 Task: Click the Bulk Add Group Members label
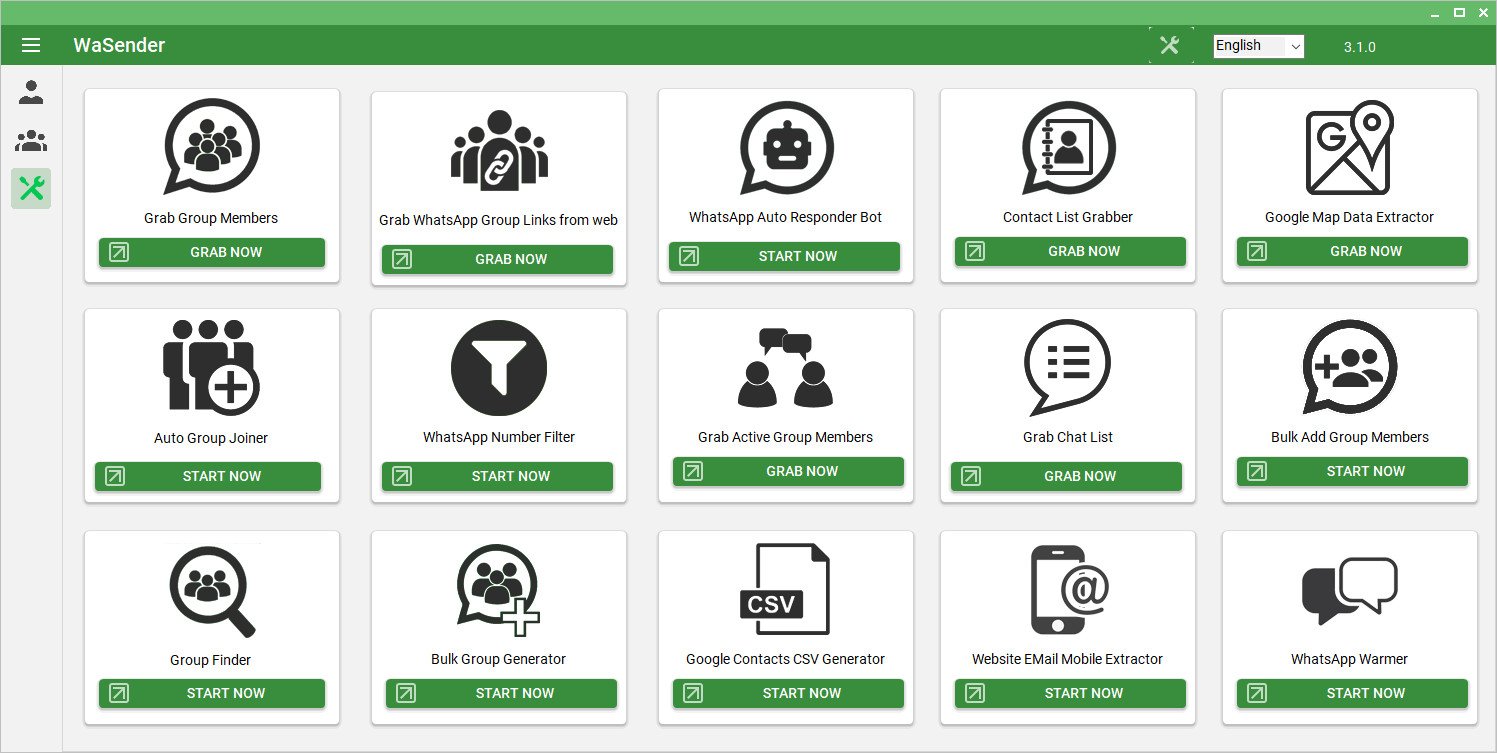[x=1350, y=437]
